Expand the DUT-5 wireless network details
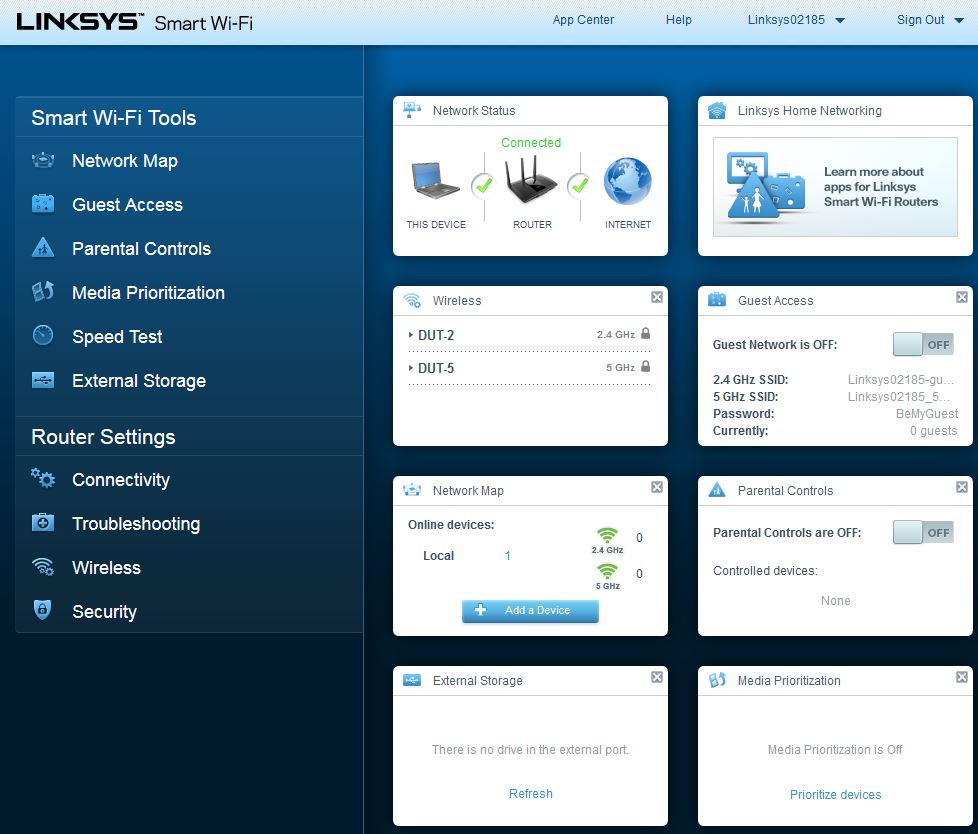The image size is (978, 834). tap(410, 369)
